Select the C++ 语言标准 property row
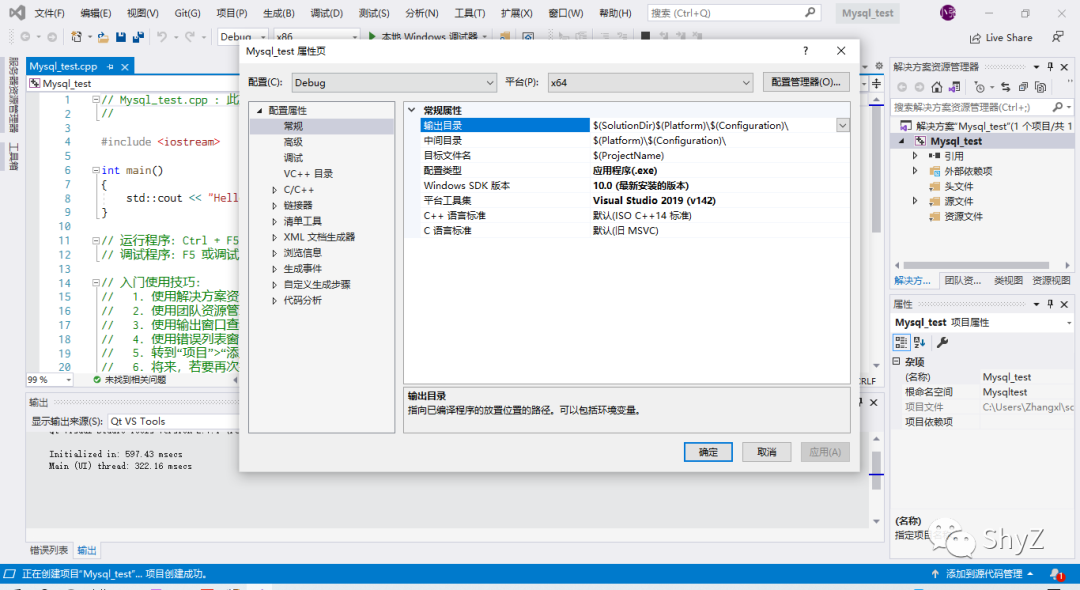The width and height of the screenshot is (1080, 590). [x=635, y=215]
